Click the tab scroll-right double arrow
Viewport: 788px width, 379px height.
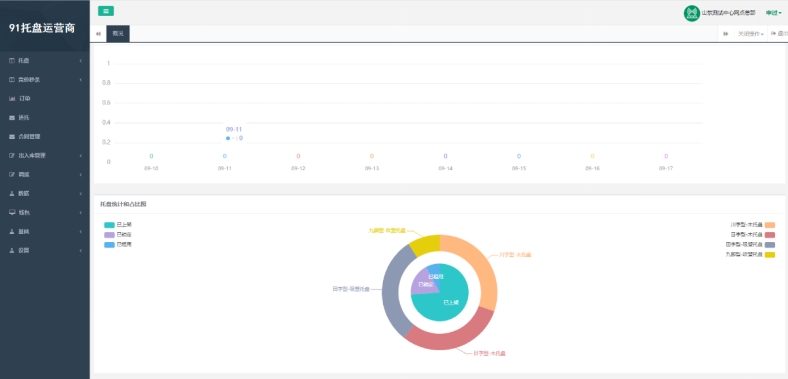(726, 34)
